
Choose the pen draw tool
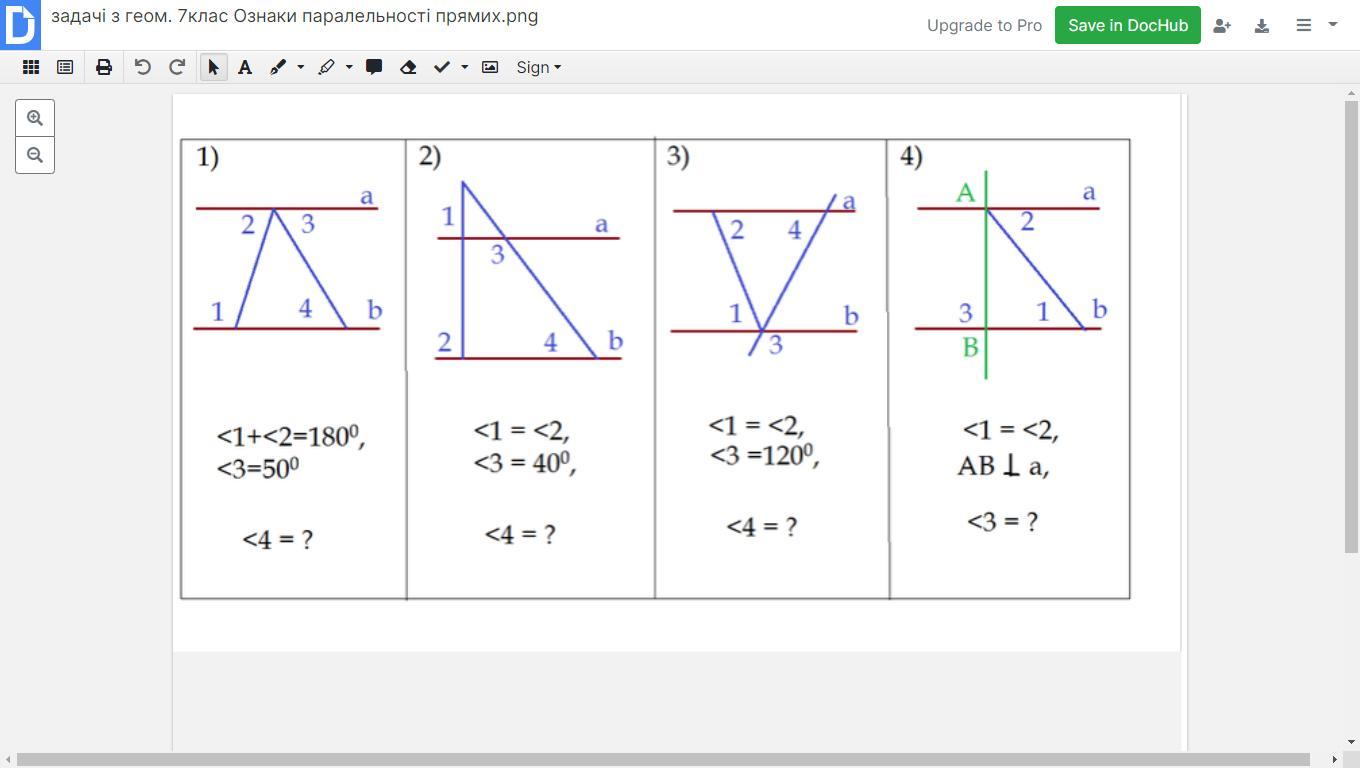pyautogui.click(x=278, y=67)
